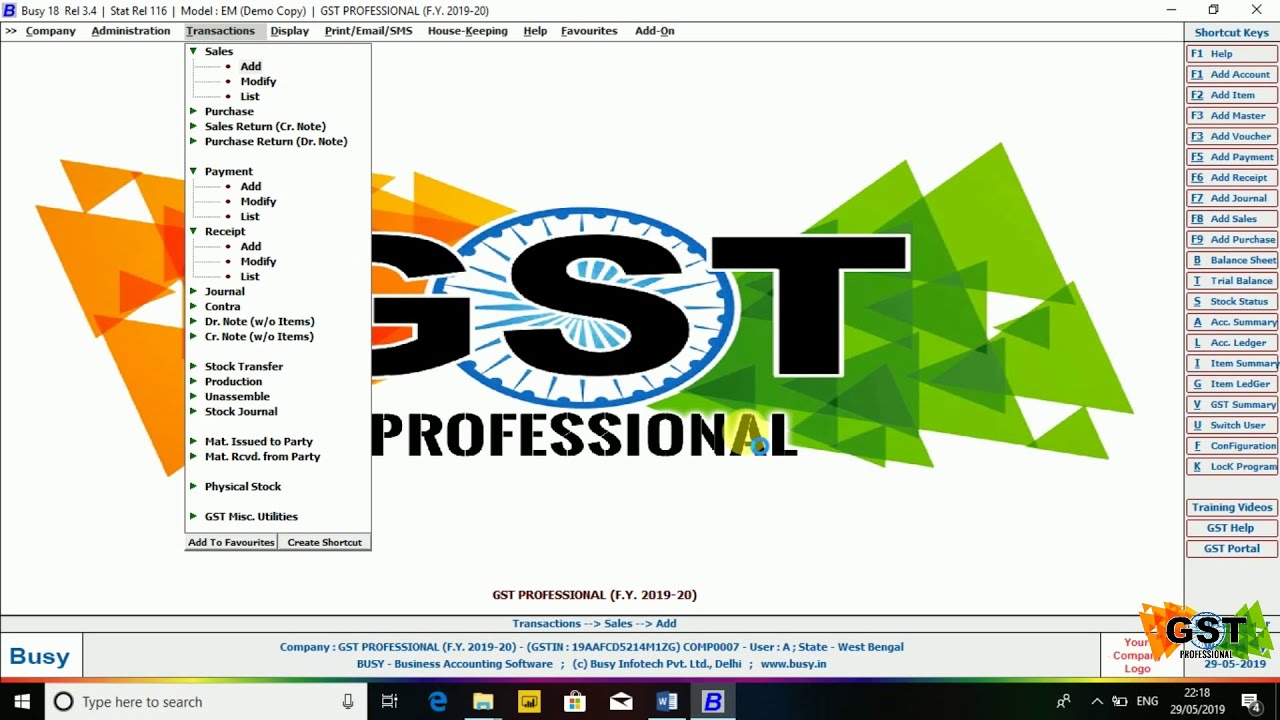Screen dimensions: 1280x720
Task: Open Microsoft Edge from taskbar
Action: coord(437,702)
